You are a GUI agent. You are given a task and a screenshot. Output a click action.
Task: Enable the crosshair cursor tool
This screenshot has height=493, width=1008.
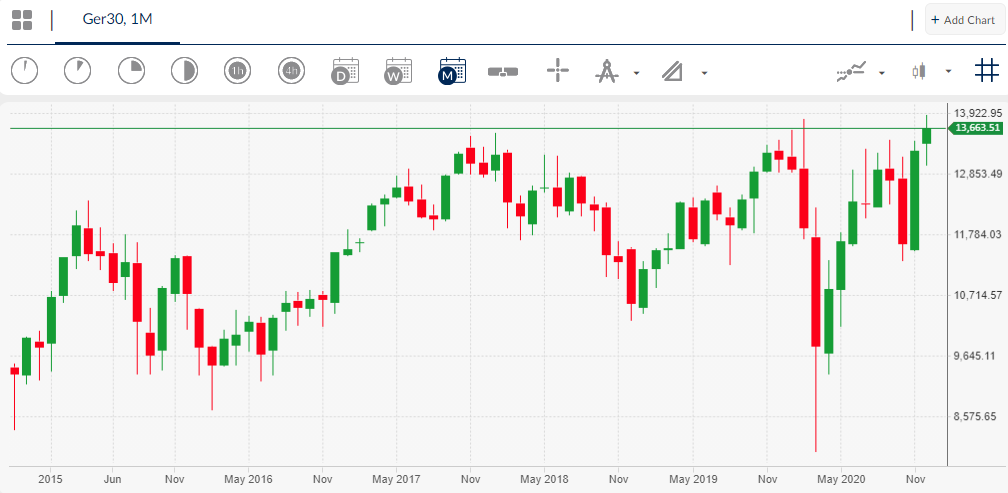(x=558, y=70)
